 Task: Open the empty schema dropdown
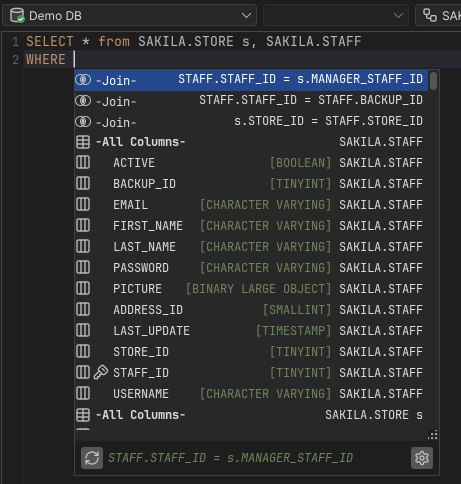click(x=336, y=15)
